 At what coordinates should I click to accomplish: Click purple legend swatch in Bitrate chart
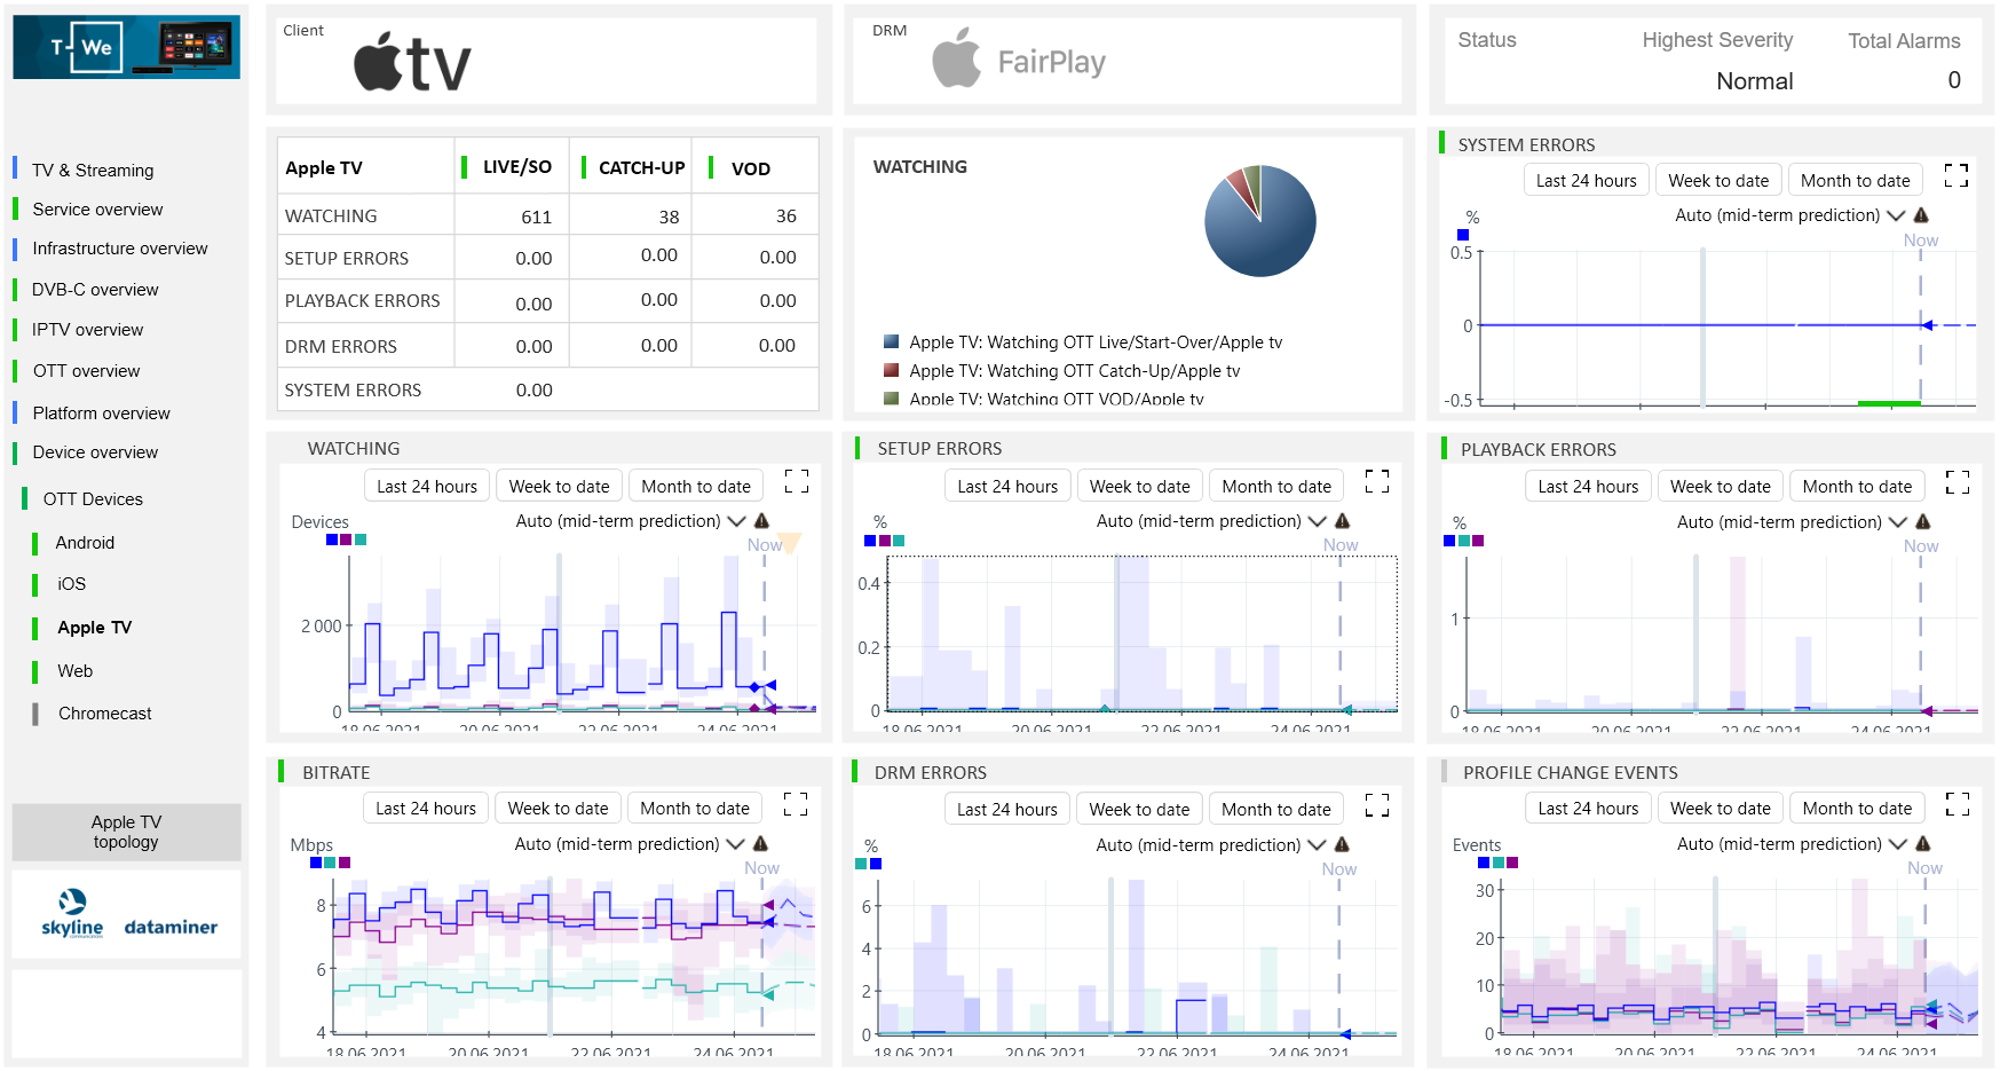click(x=345, y=862)
